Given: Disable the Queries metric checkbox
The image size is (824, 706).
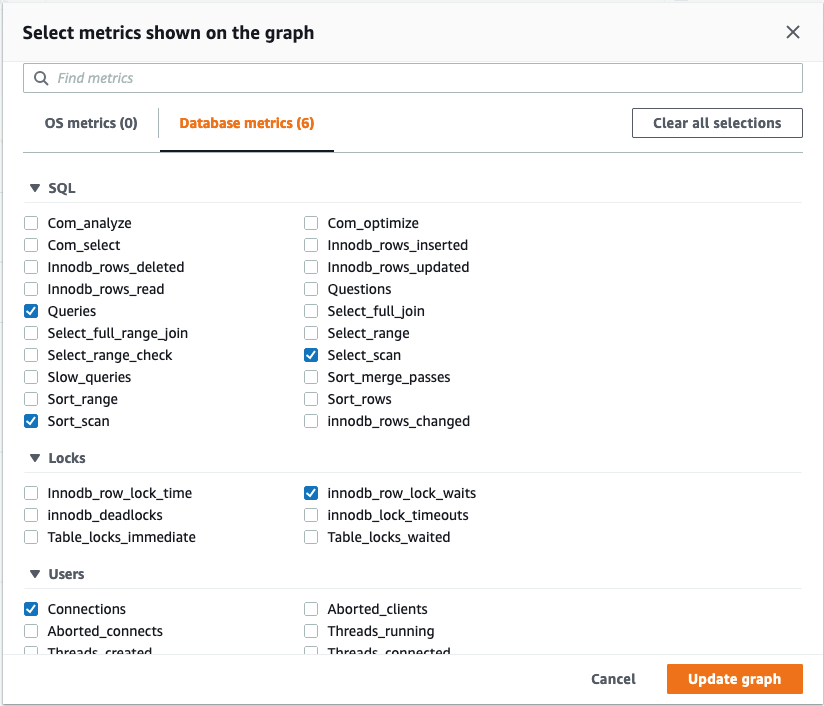Looking at the screenshot, I should pos(31,311).
